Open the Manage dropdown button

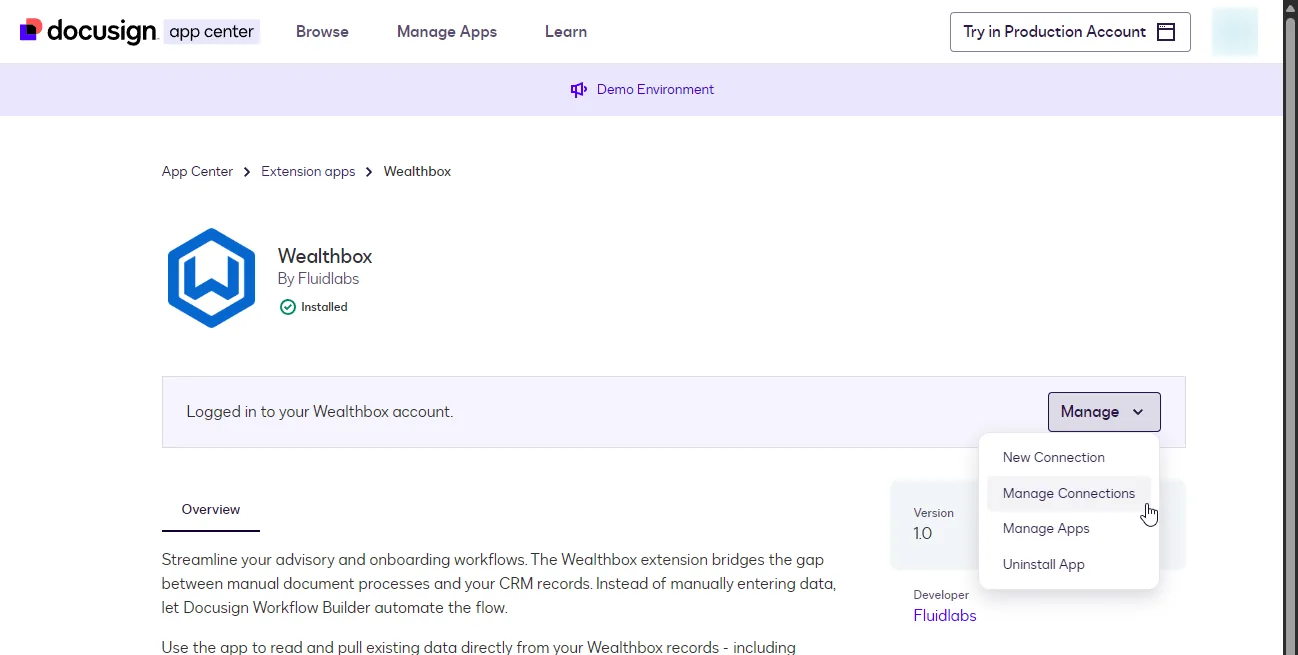pos(1104,412)
